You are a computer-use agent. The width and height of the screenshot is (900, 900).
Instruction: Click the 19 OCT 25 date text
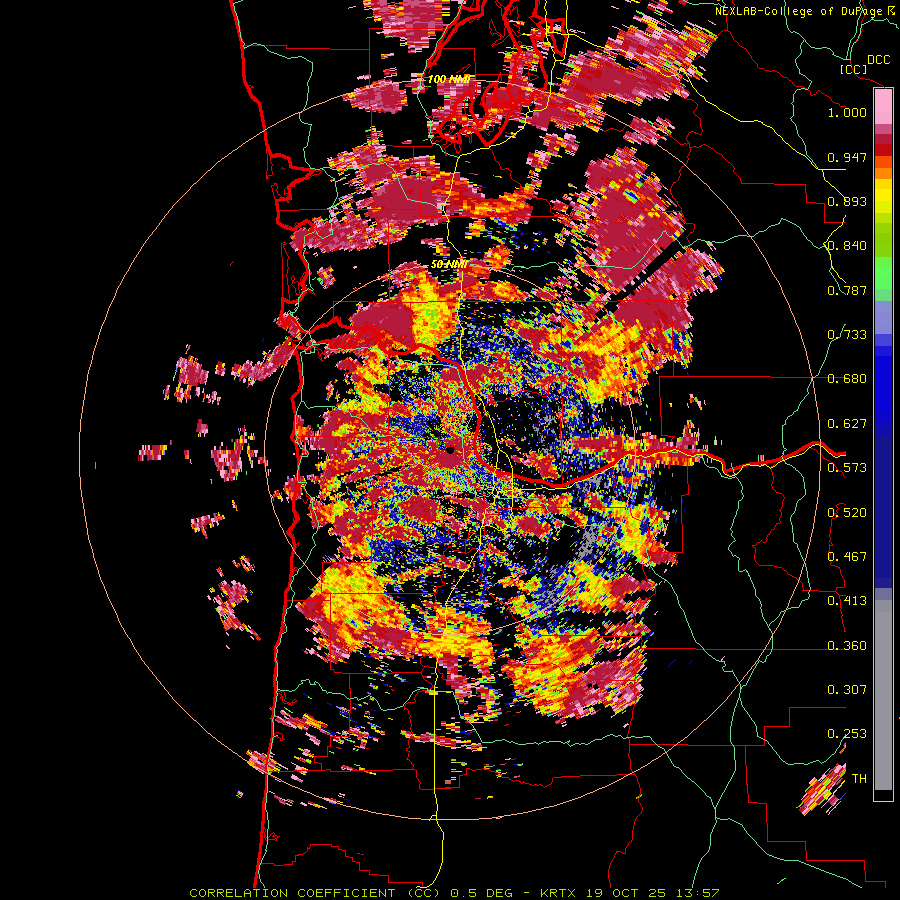point(627,893)
